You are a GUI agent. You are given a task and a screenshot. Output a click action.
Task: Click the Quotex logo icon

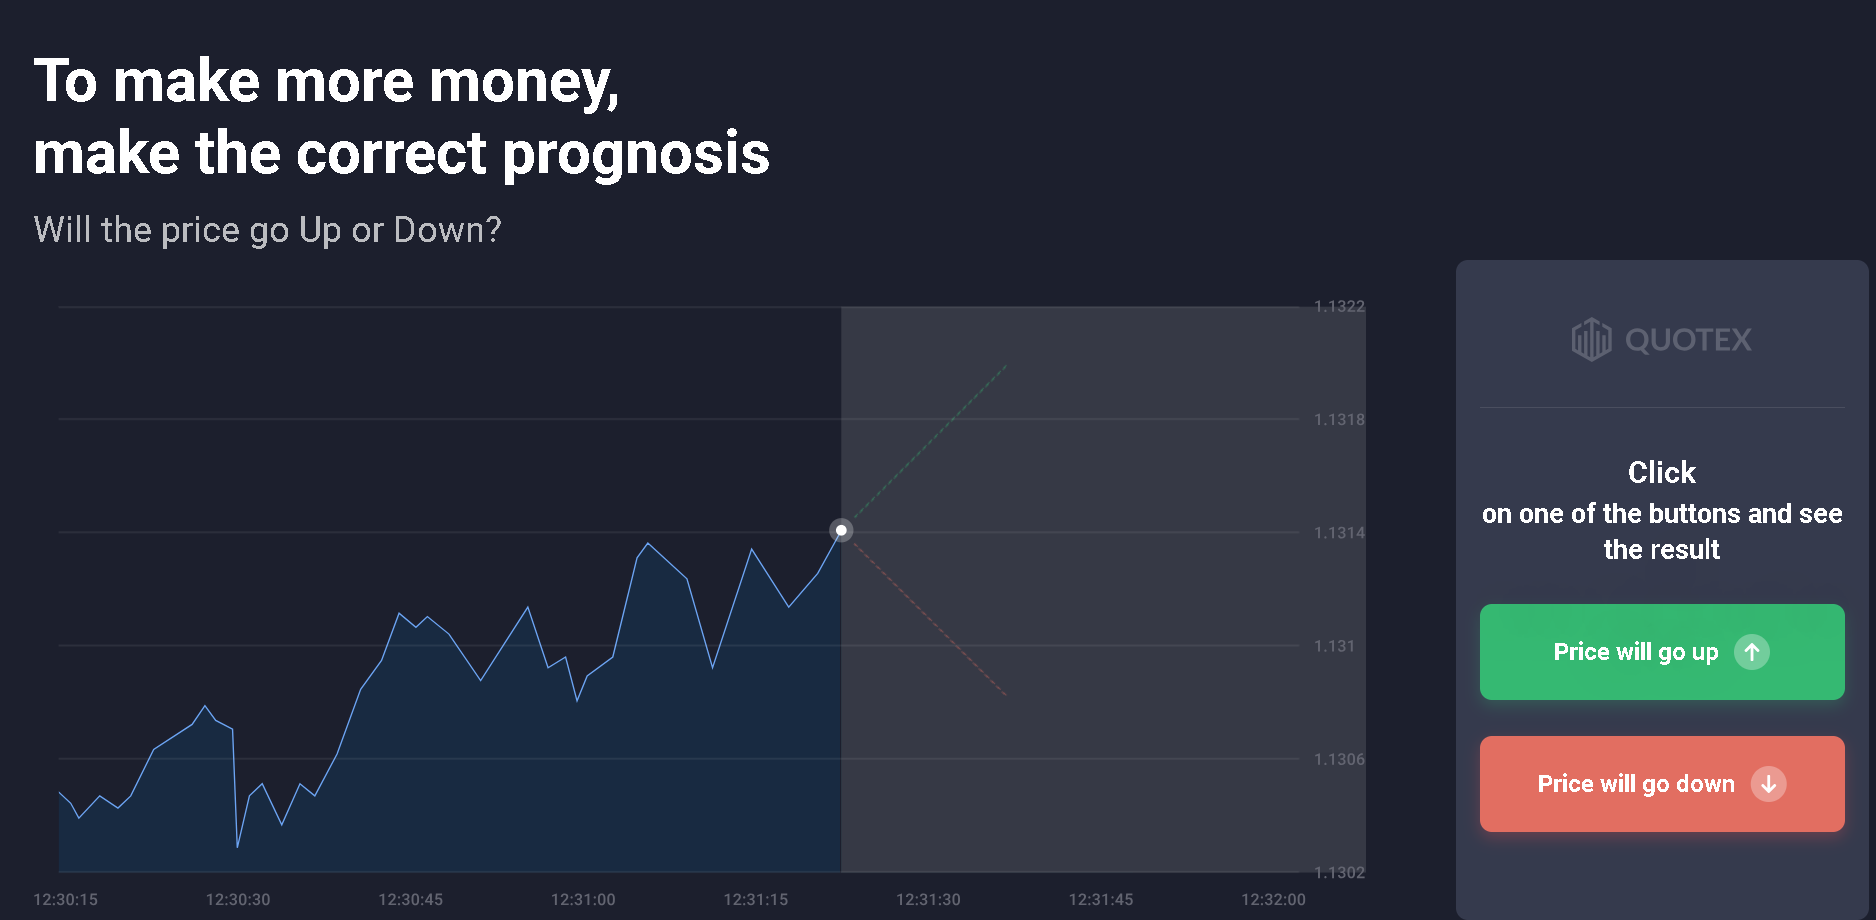tap(1591, 340)
